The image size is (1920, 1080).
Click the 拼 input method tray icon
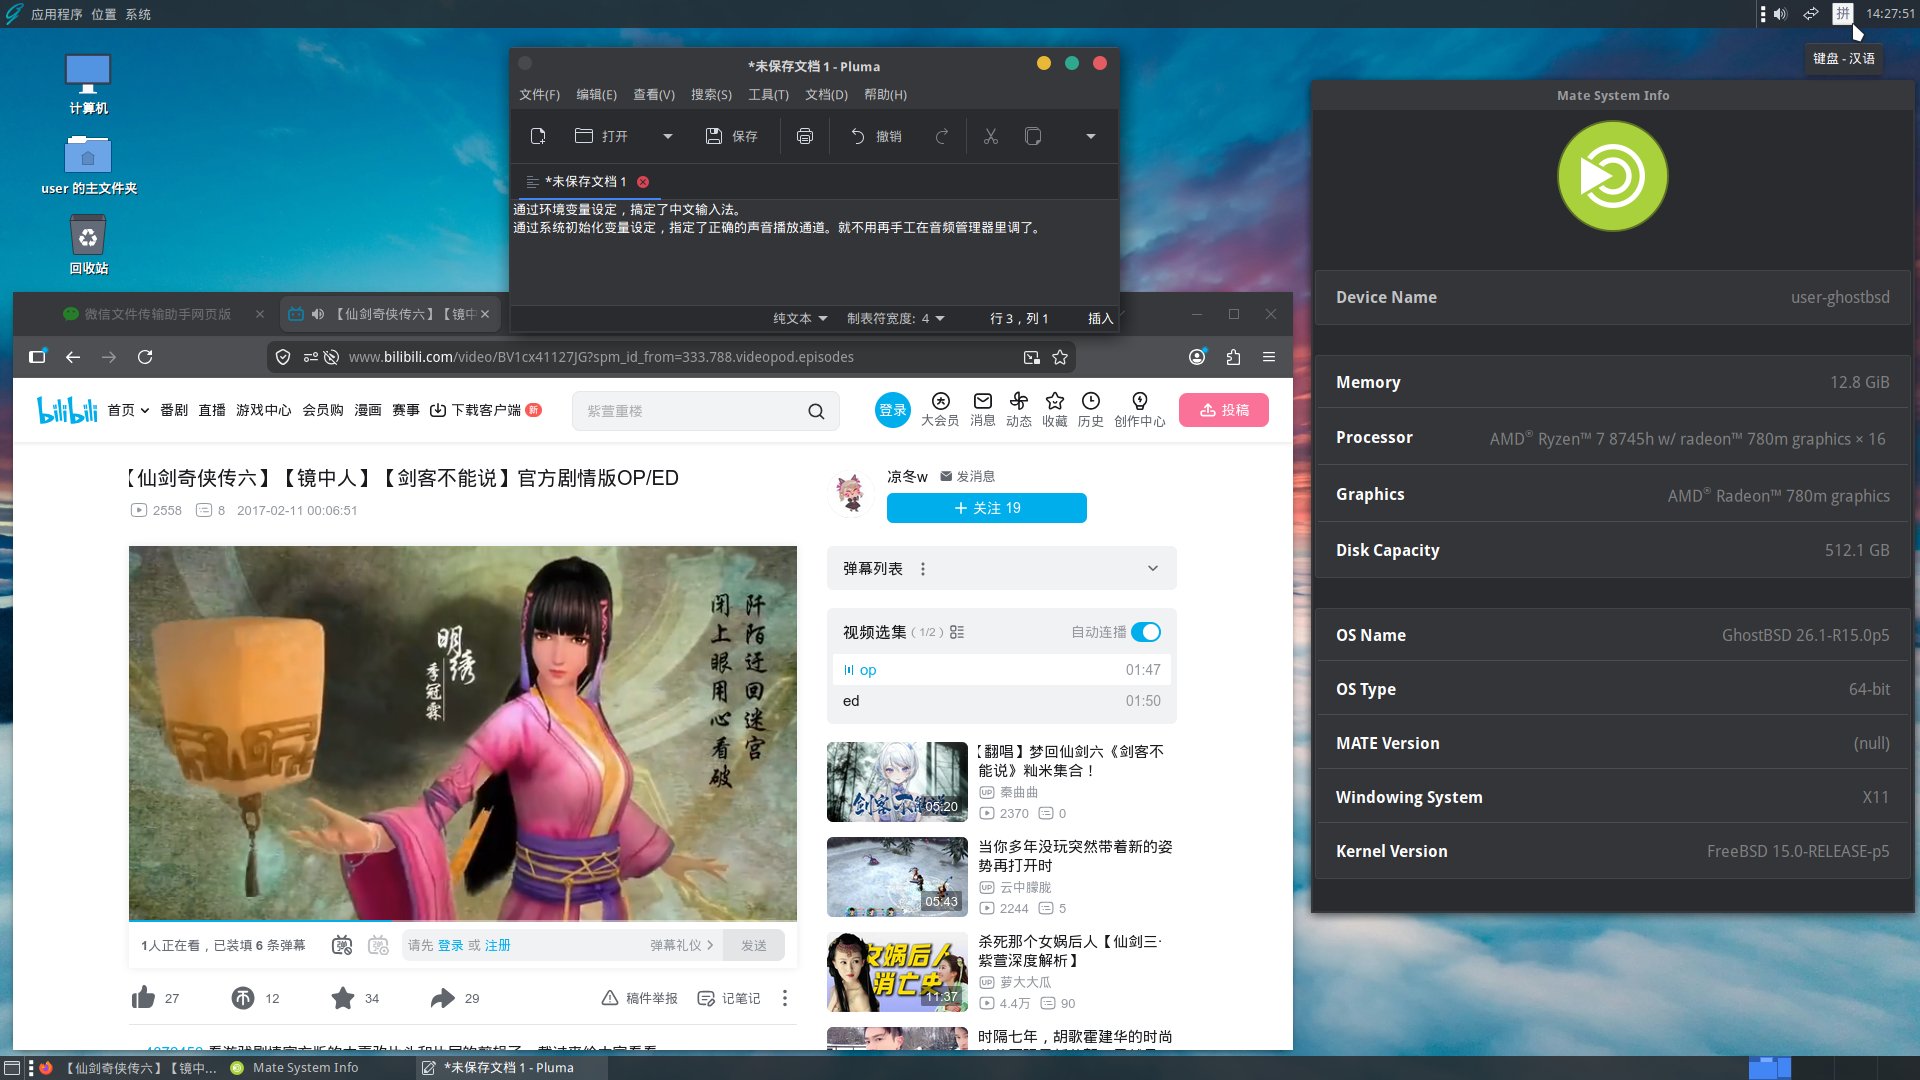[1842, 14]
